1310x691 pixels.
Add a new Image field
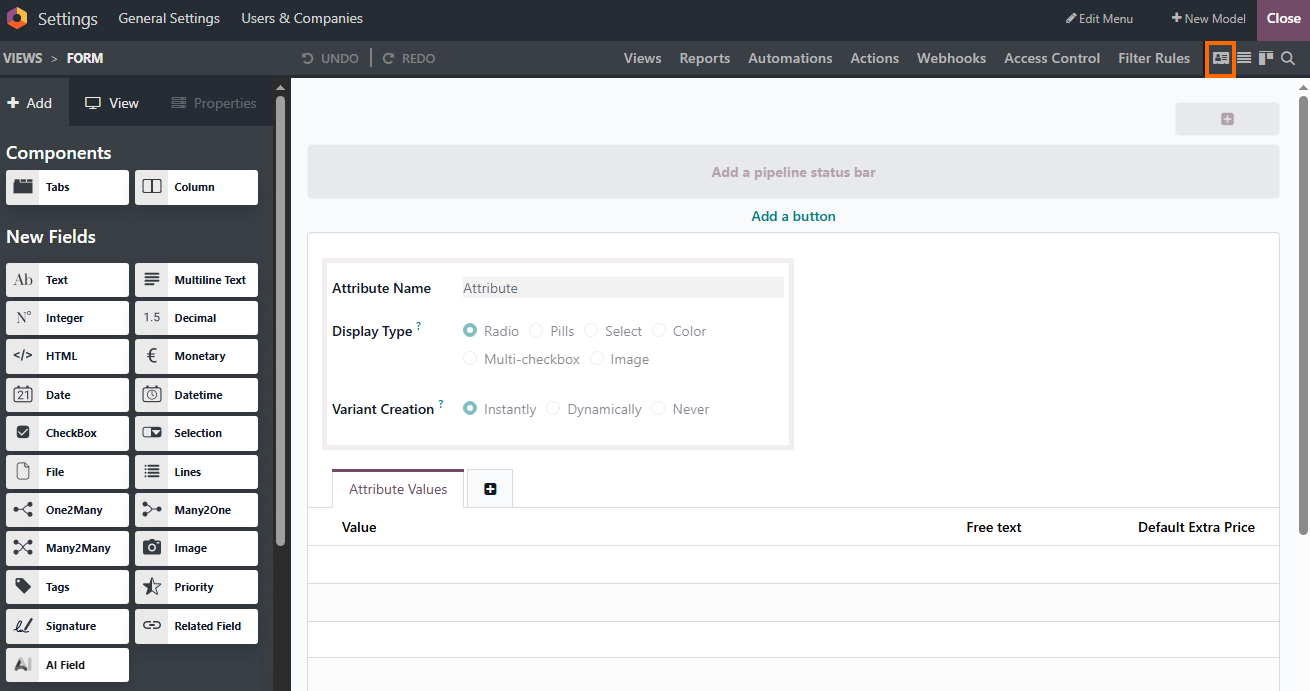[x=196, y=548]
